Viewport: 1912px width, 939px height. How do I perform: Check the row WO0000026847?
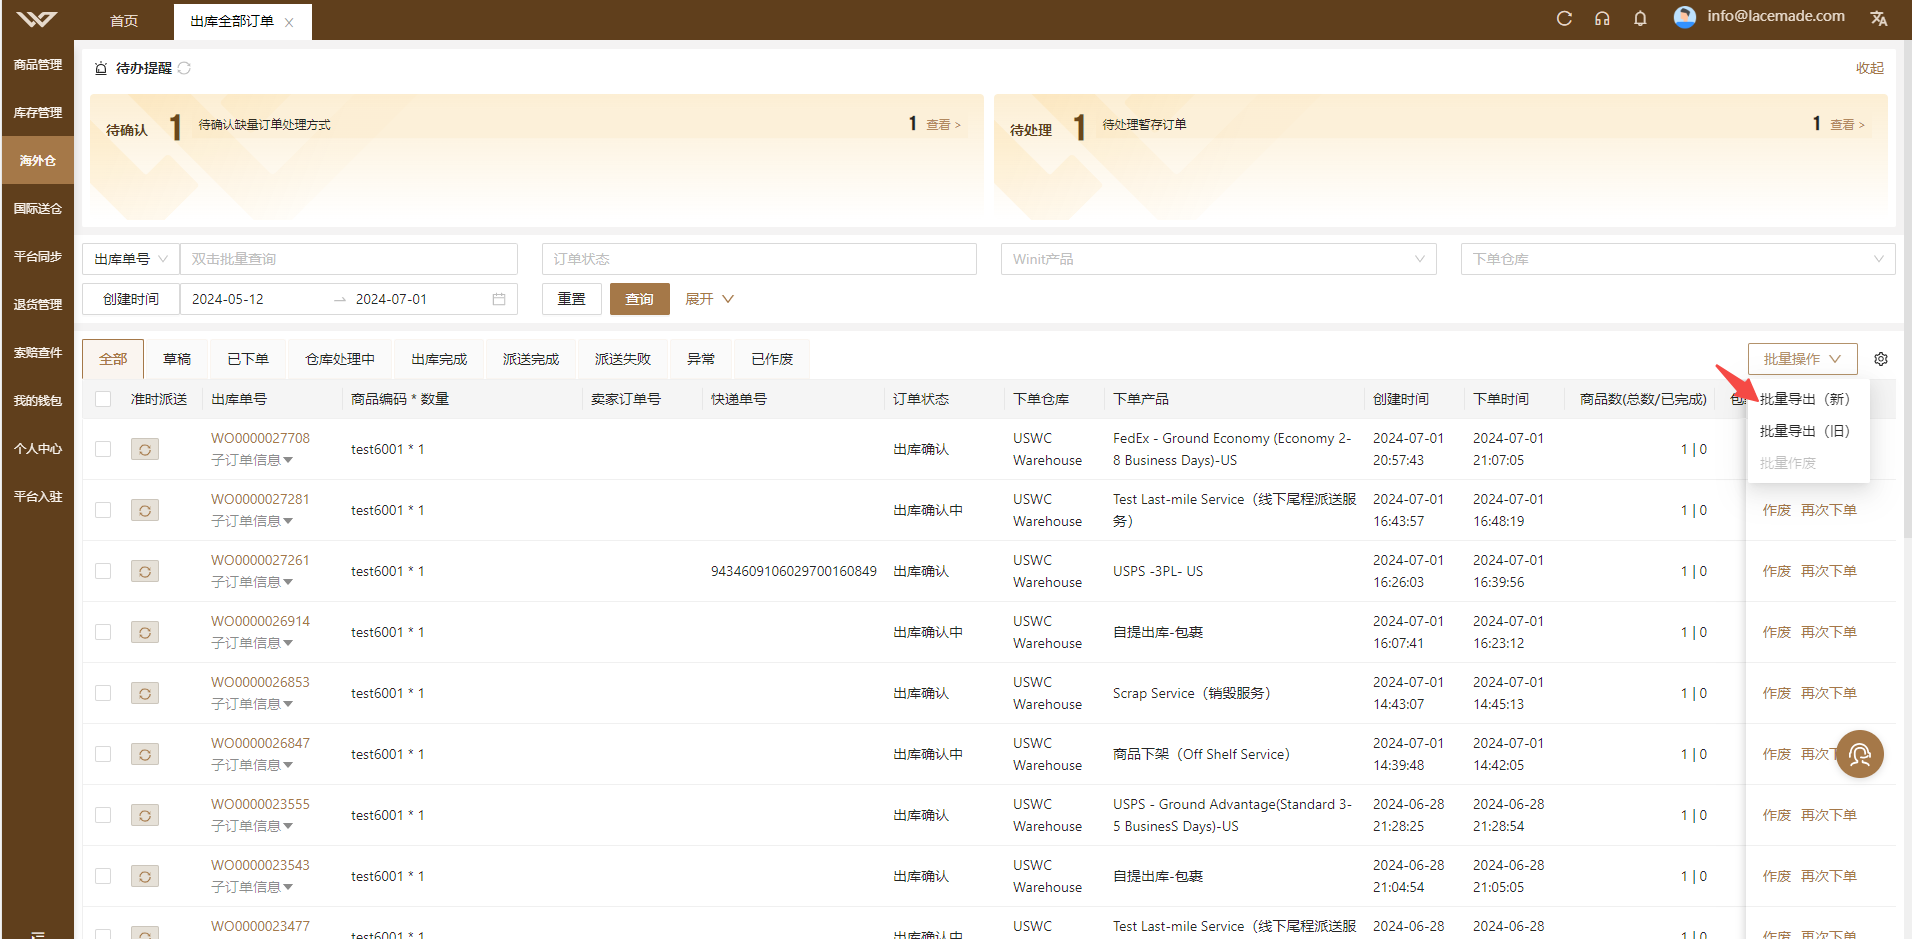click(103, 754)
